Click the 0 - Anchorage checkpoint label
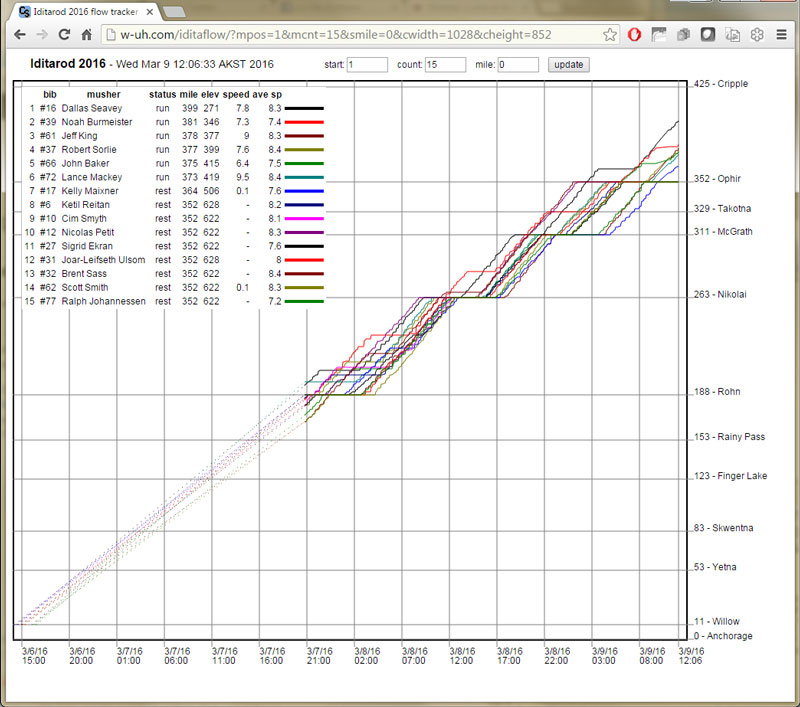The image size is (800, 707). click(x=723, y=636)
